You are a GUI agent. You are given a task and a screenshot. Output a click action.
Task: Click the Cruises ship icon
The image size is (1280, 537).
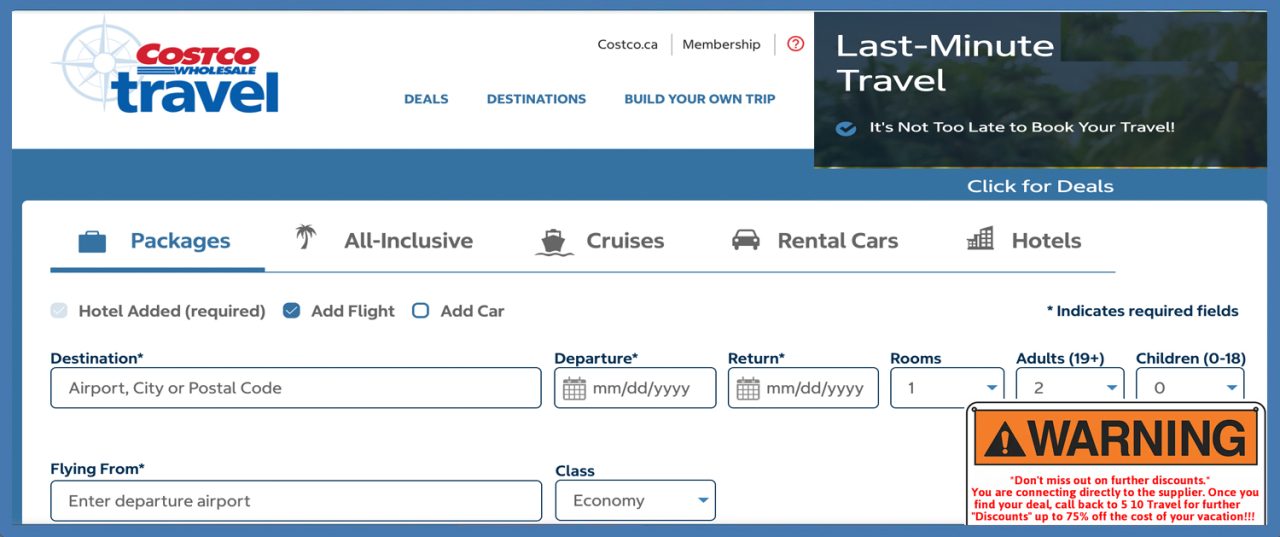(x=554, y=242)
